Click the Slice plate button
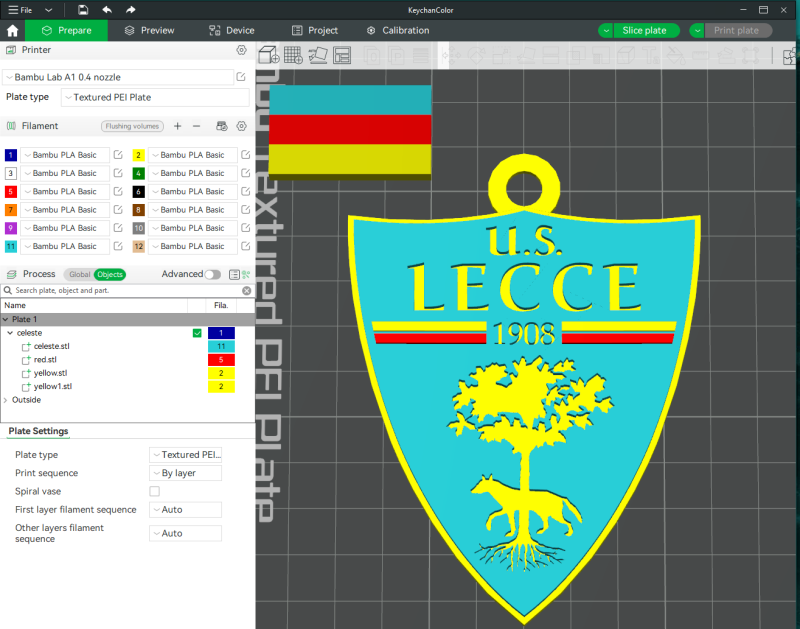Viewport: 800px width, 629px height. (646, 31)
